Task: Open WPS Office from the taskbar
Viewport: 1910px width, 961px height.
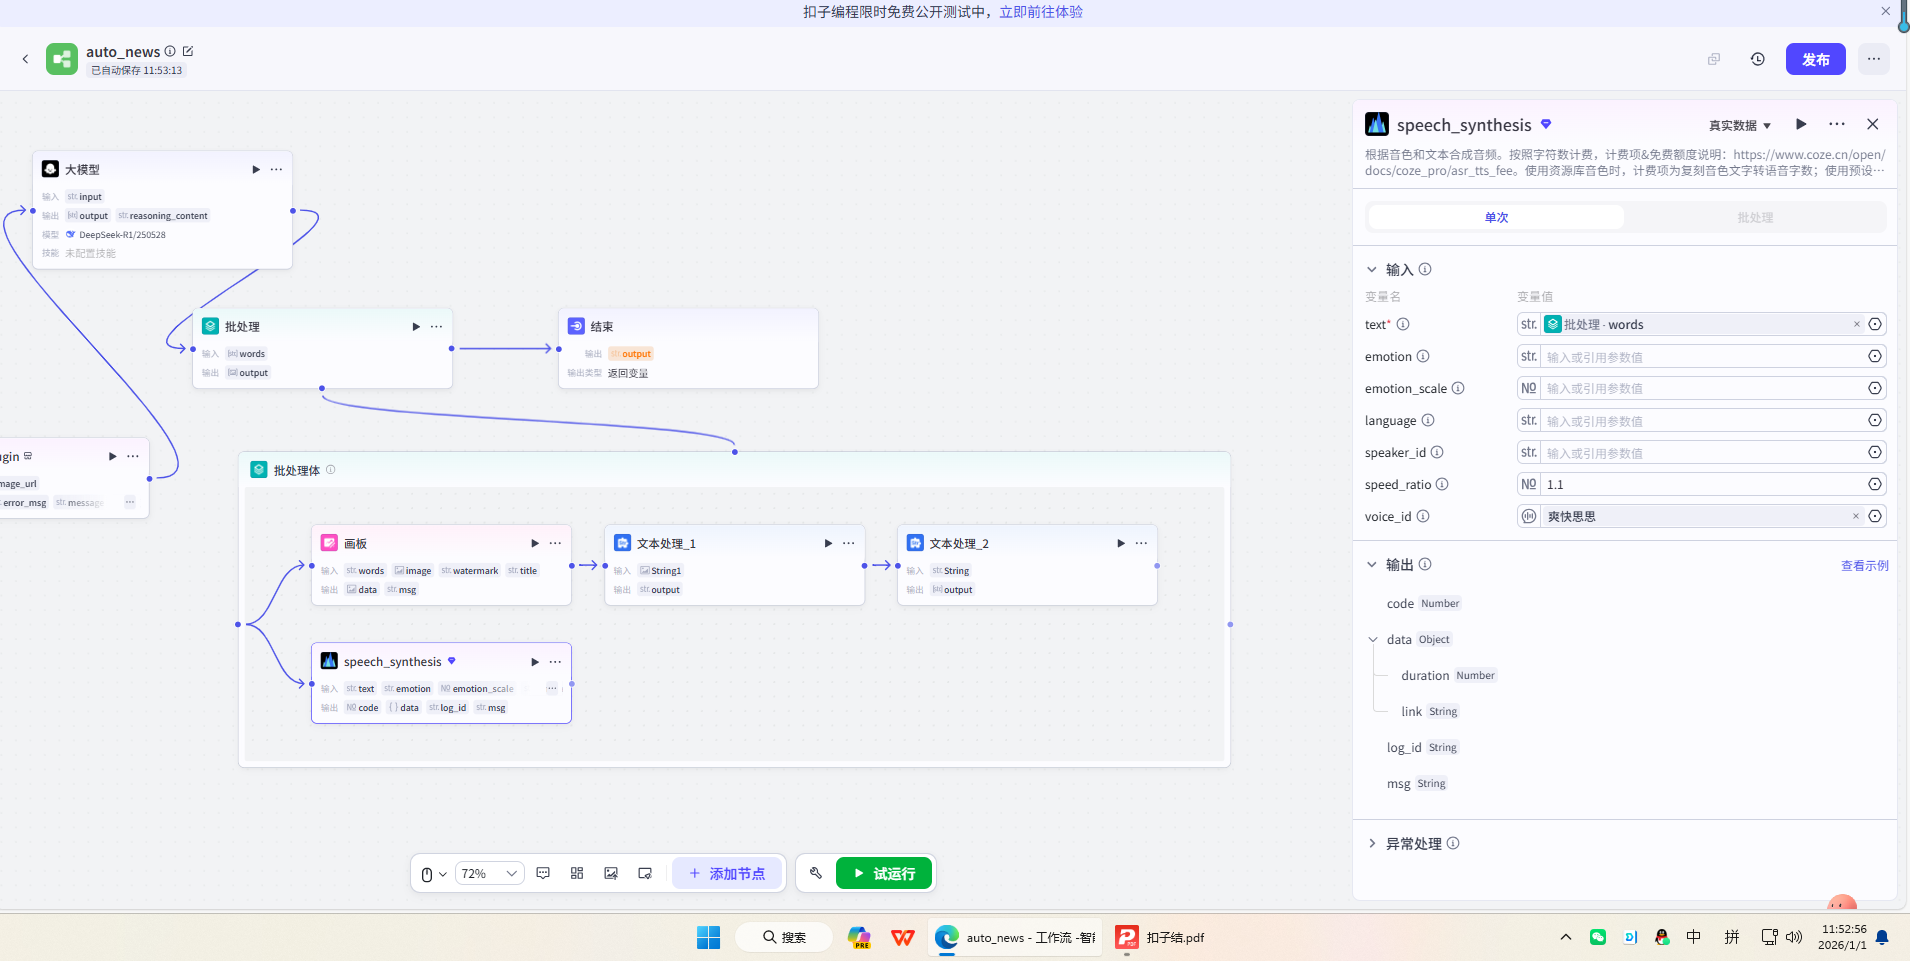Action: (903, 937)
